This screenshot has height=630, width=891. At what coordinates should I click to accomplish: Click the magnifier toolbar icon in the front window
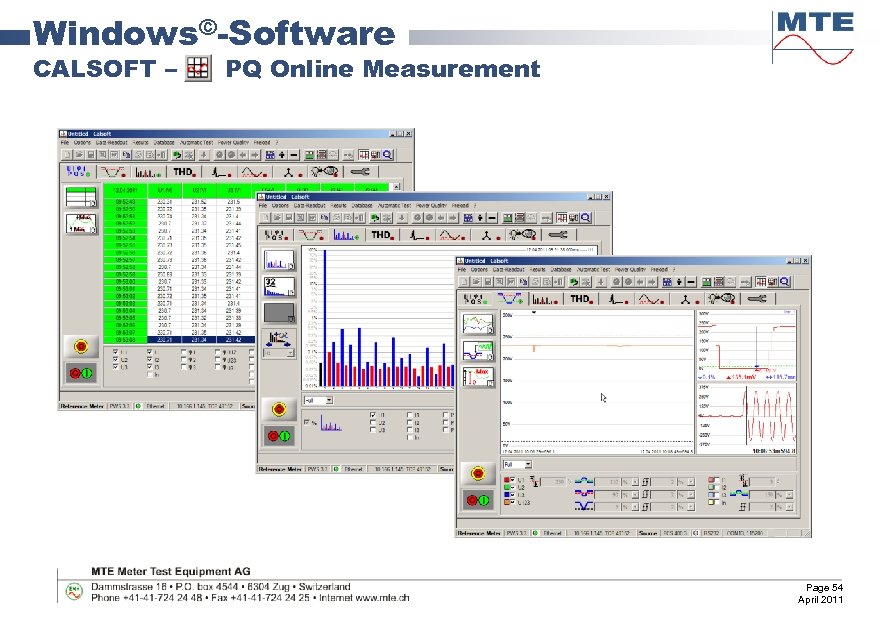pyautogui.click(x=785, y=282)
